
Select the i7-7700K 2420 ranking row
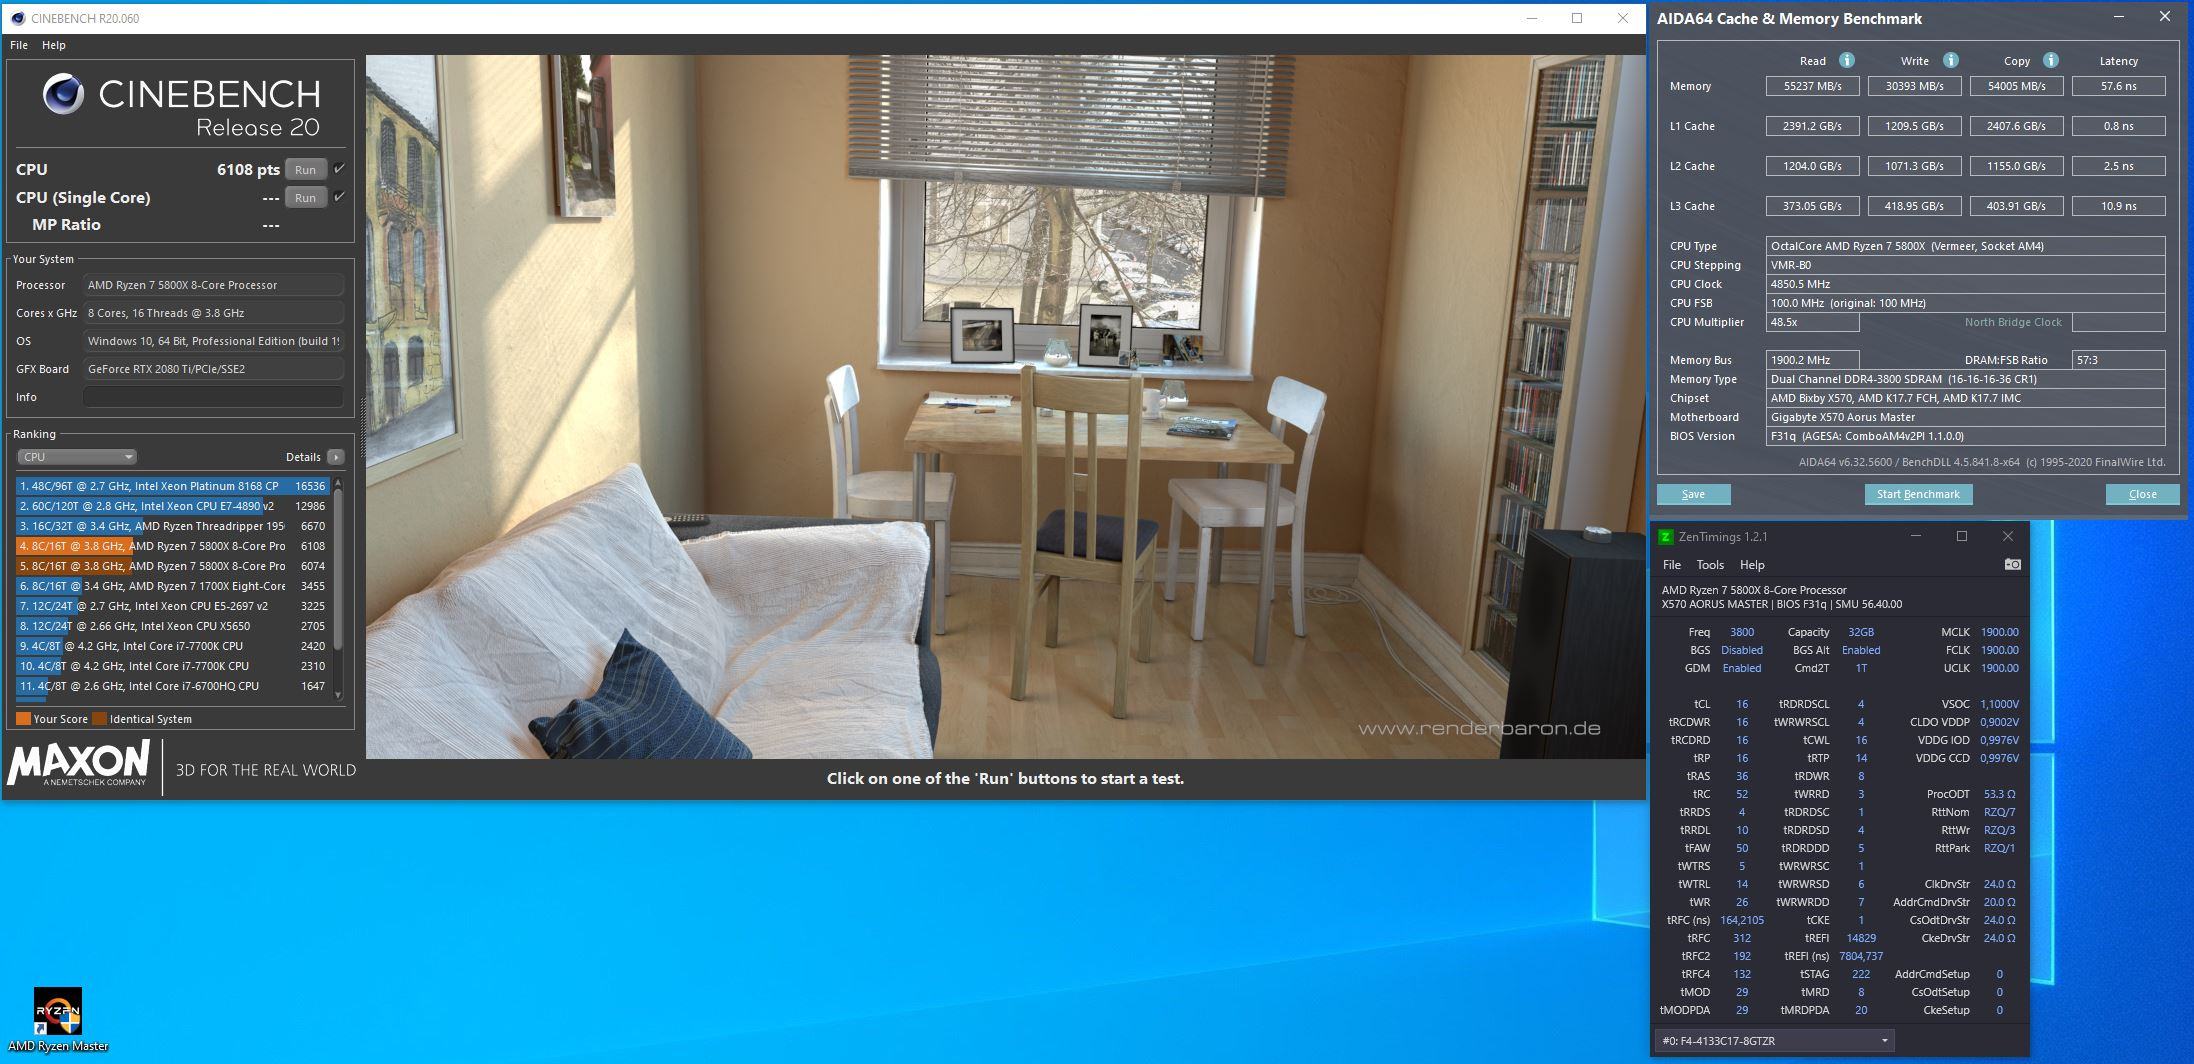pos(172,646)
